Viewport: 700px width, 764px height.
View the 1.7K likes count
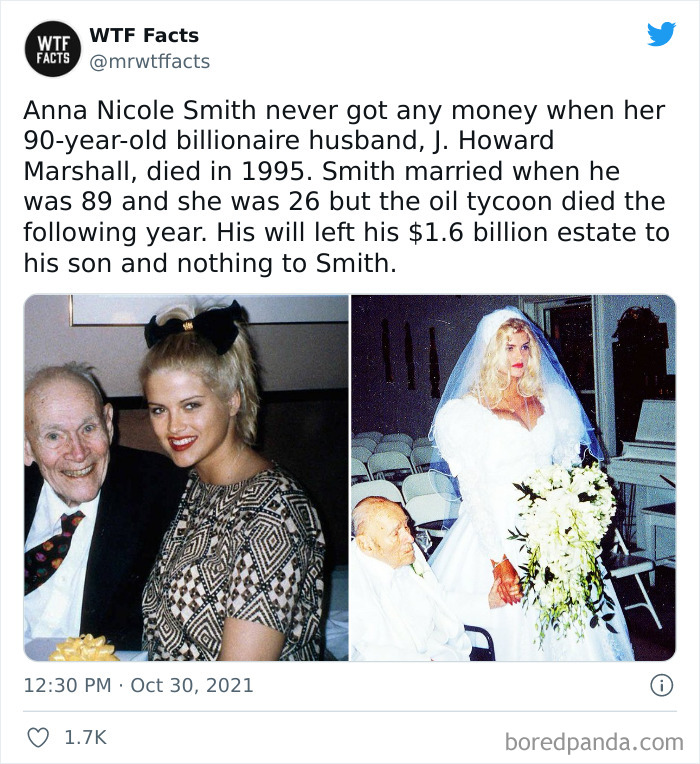tap(85, 737)
